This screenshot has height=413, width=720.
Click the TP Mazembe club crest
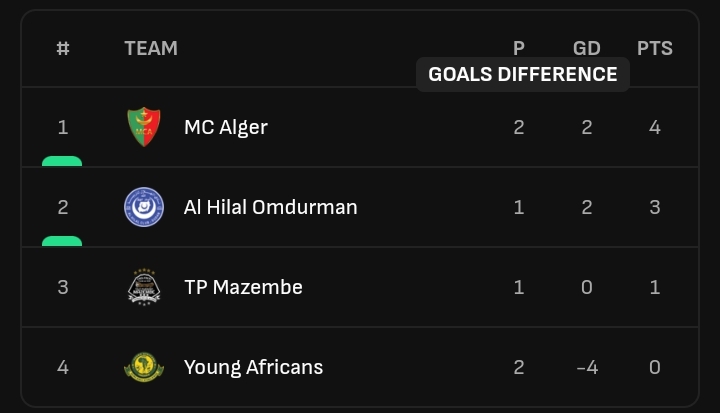[x=144, y=287]
